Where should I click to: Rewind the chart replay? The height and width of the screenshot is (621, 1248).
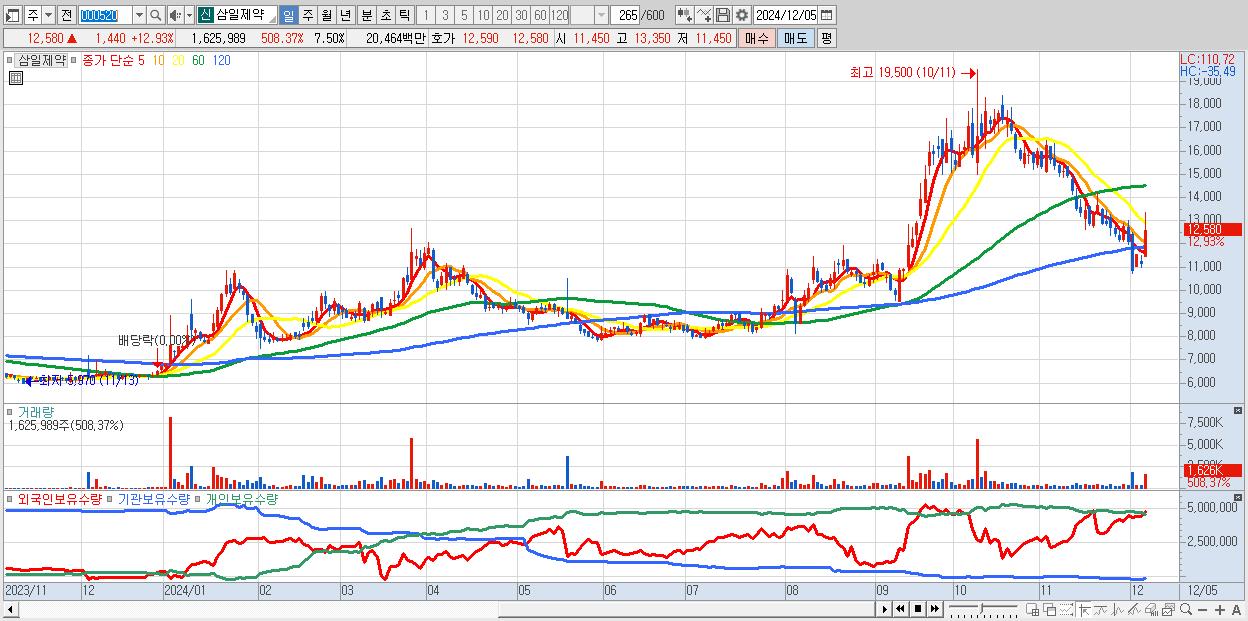pyautogui.click(x=900, y=608)
